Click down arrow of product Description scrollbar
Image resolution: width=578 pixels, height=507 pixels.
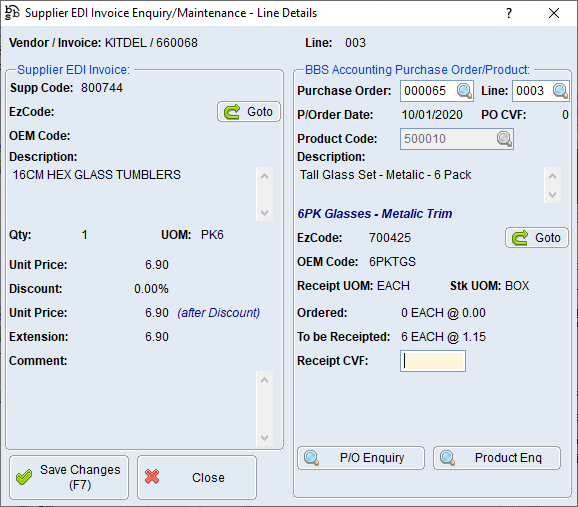552,194
